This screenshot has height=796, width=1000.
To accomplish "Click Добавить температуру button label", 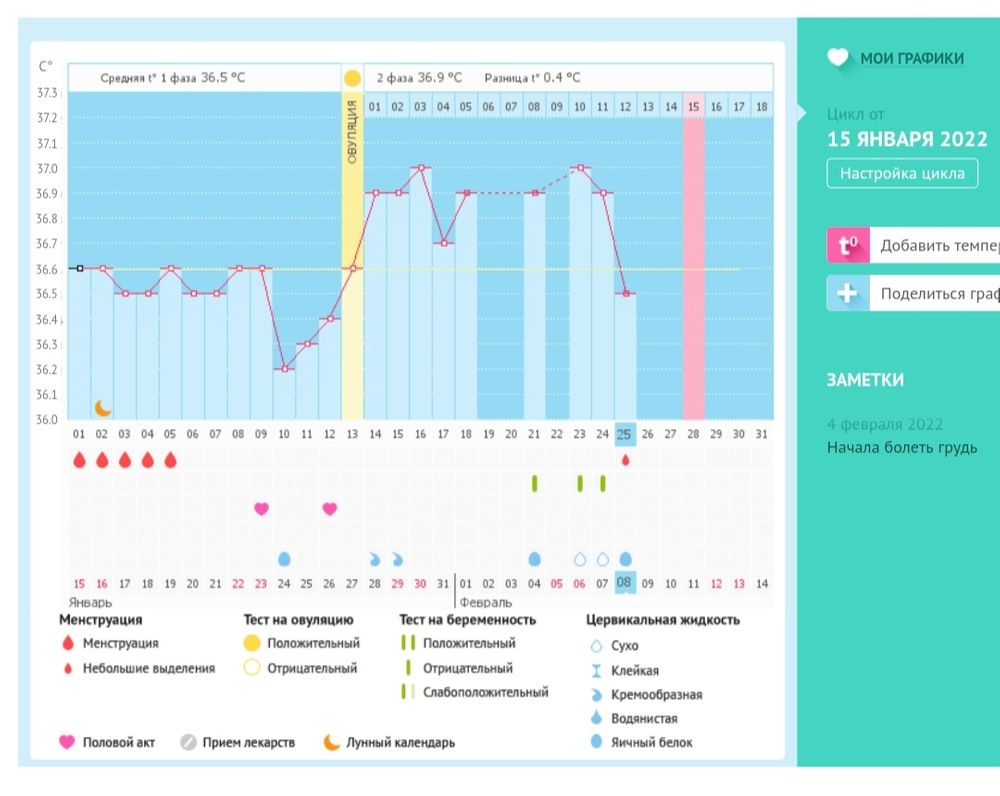I will pos(940,246).
